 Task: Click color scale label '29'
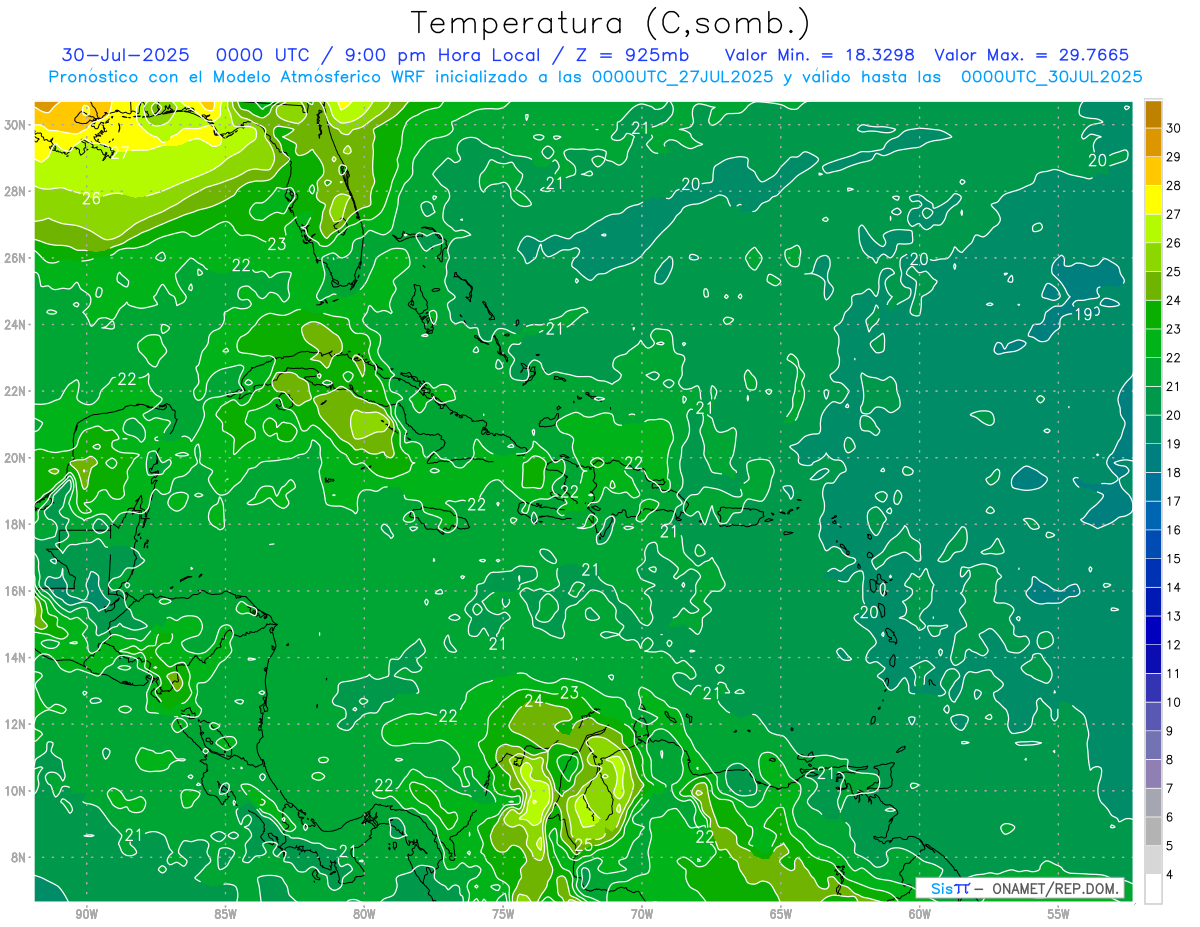point(1174,157)
